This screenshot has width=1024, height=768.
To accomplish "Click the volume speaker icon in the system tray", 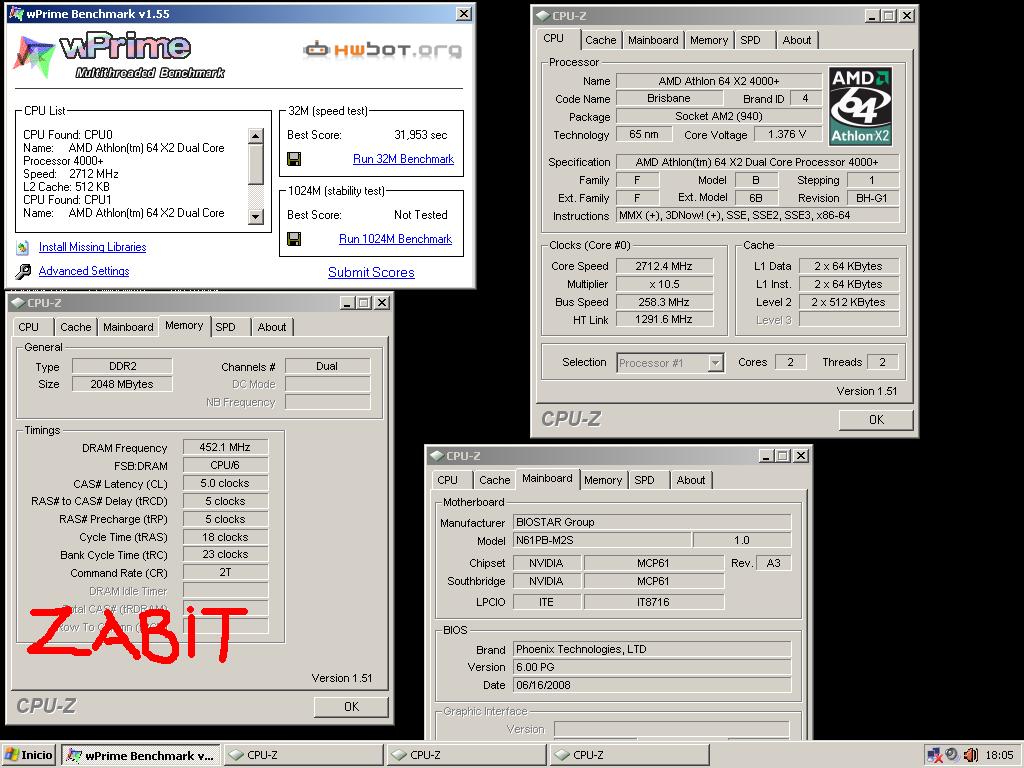I will pyautogui.click(x=970, y=755).
